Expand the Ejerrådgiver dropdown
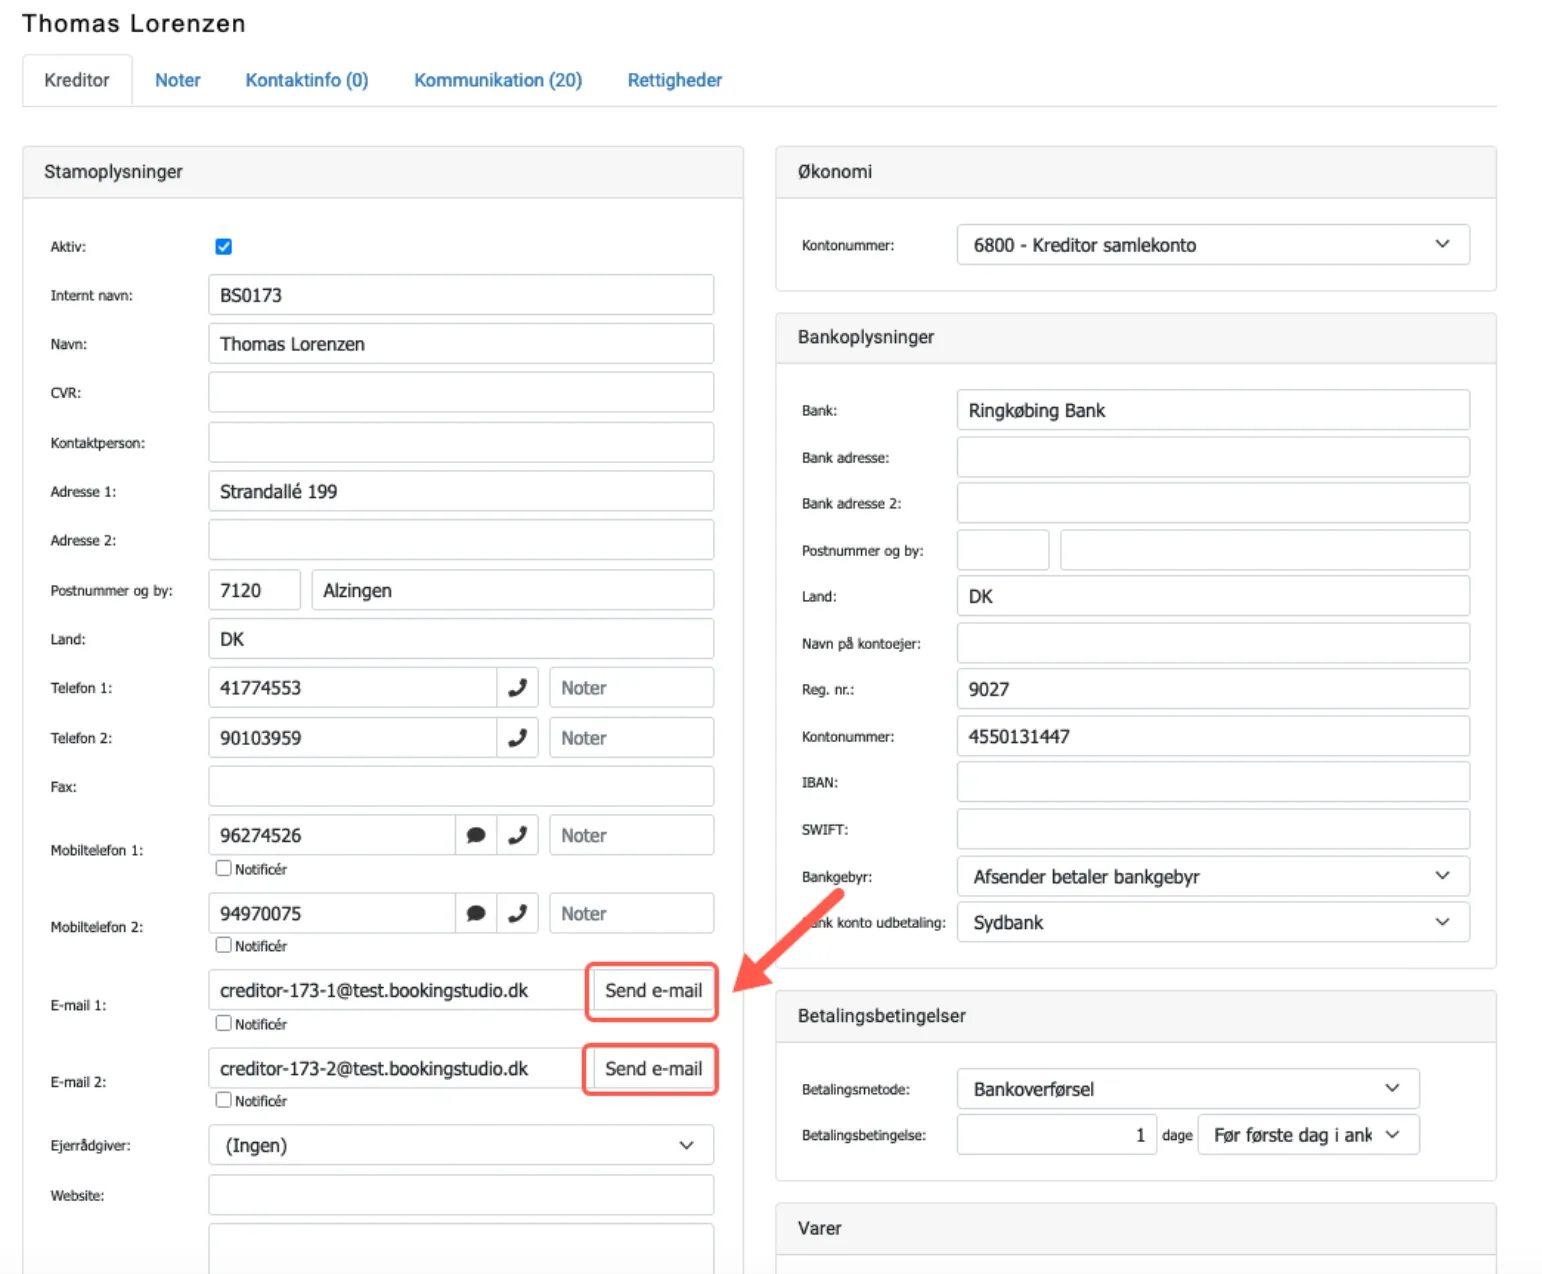This screenshot has height=1274, width=1542. pos(460,1146)
